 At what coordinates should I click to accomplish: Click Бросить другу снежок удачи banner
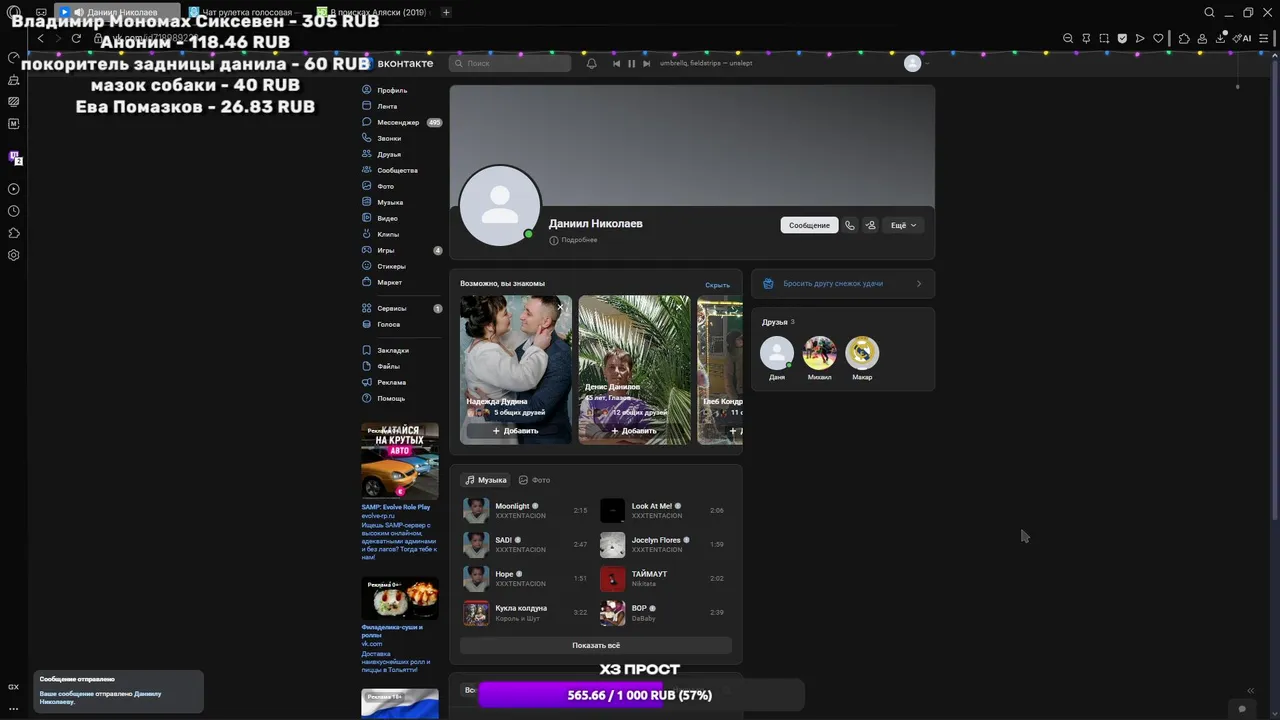tap(843, 283)
